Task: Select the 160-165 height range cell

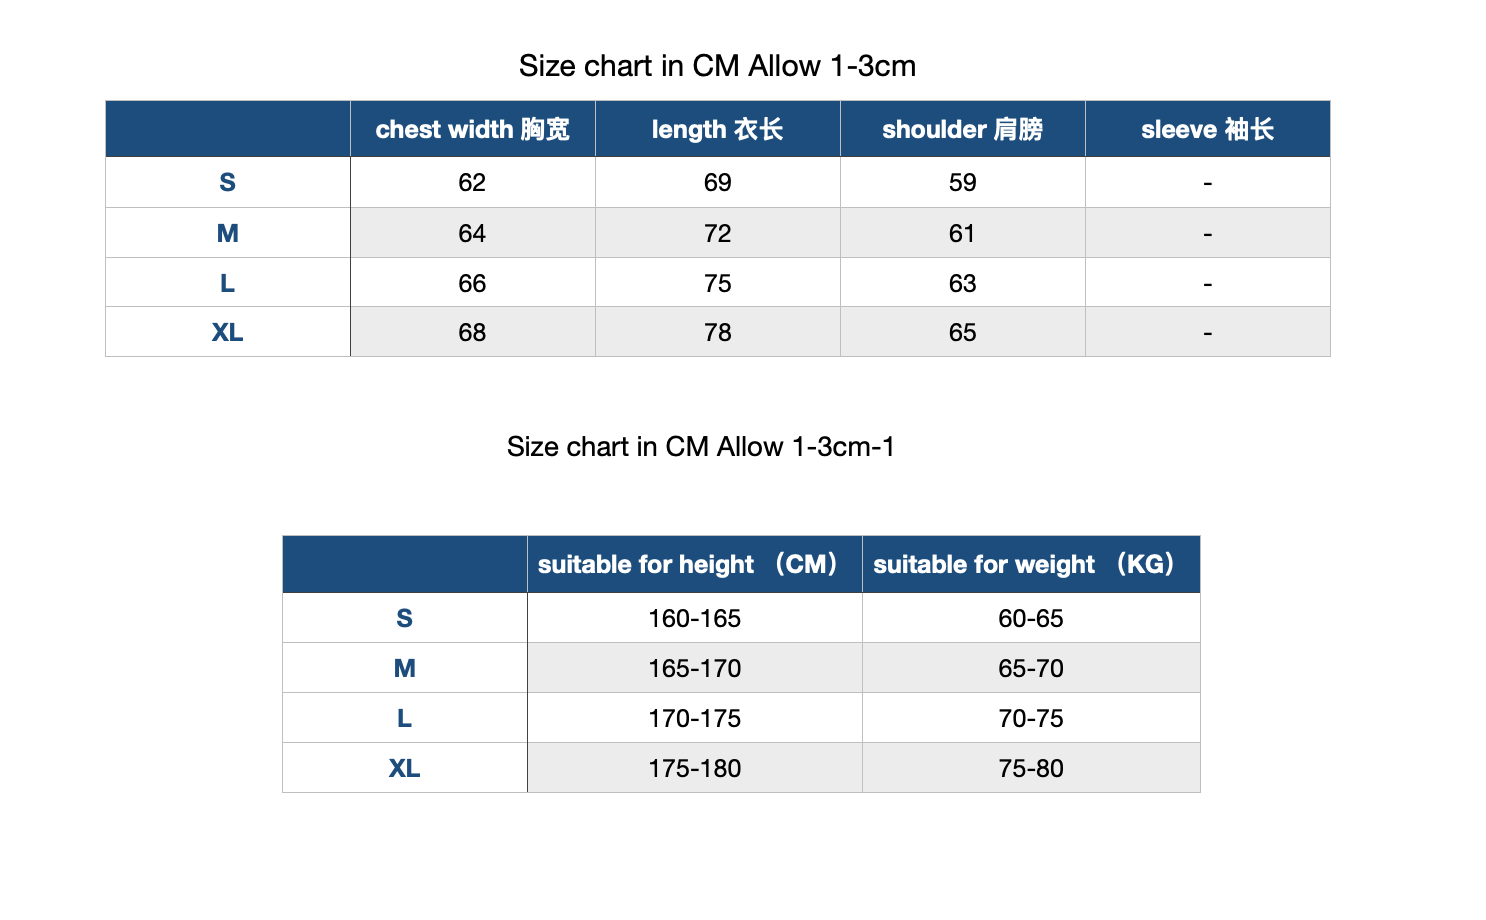Action: point(694,618)
